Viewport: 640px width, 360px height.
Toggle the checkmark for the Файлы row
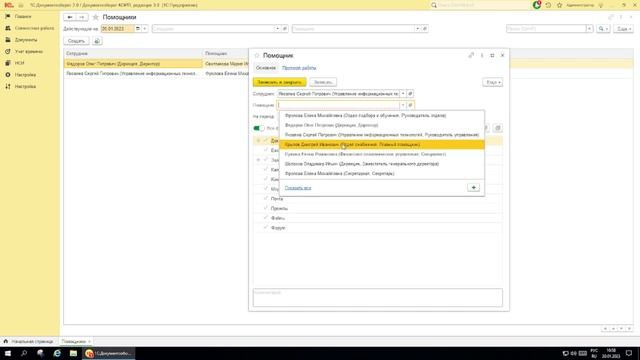[266, 218]
